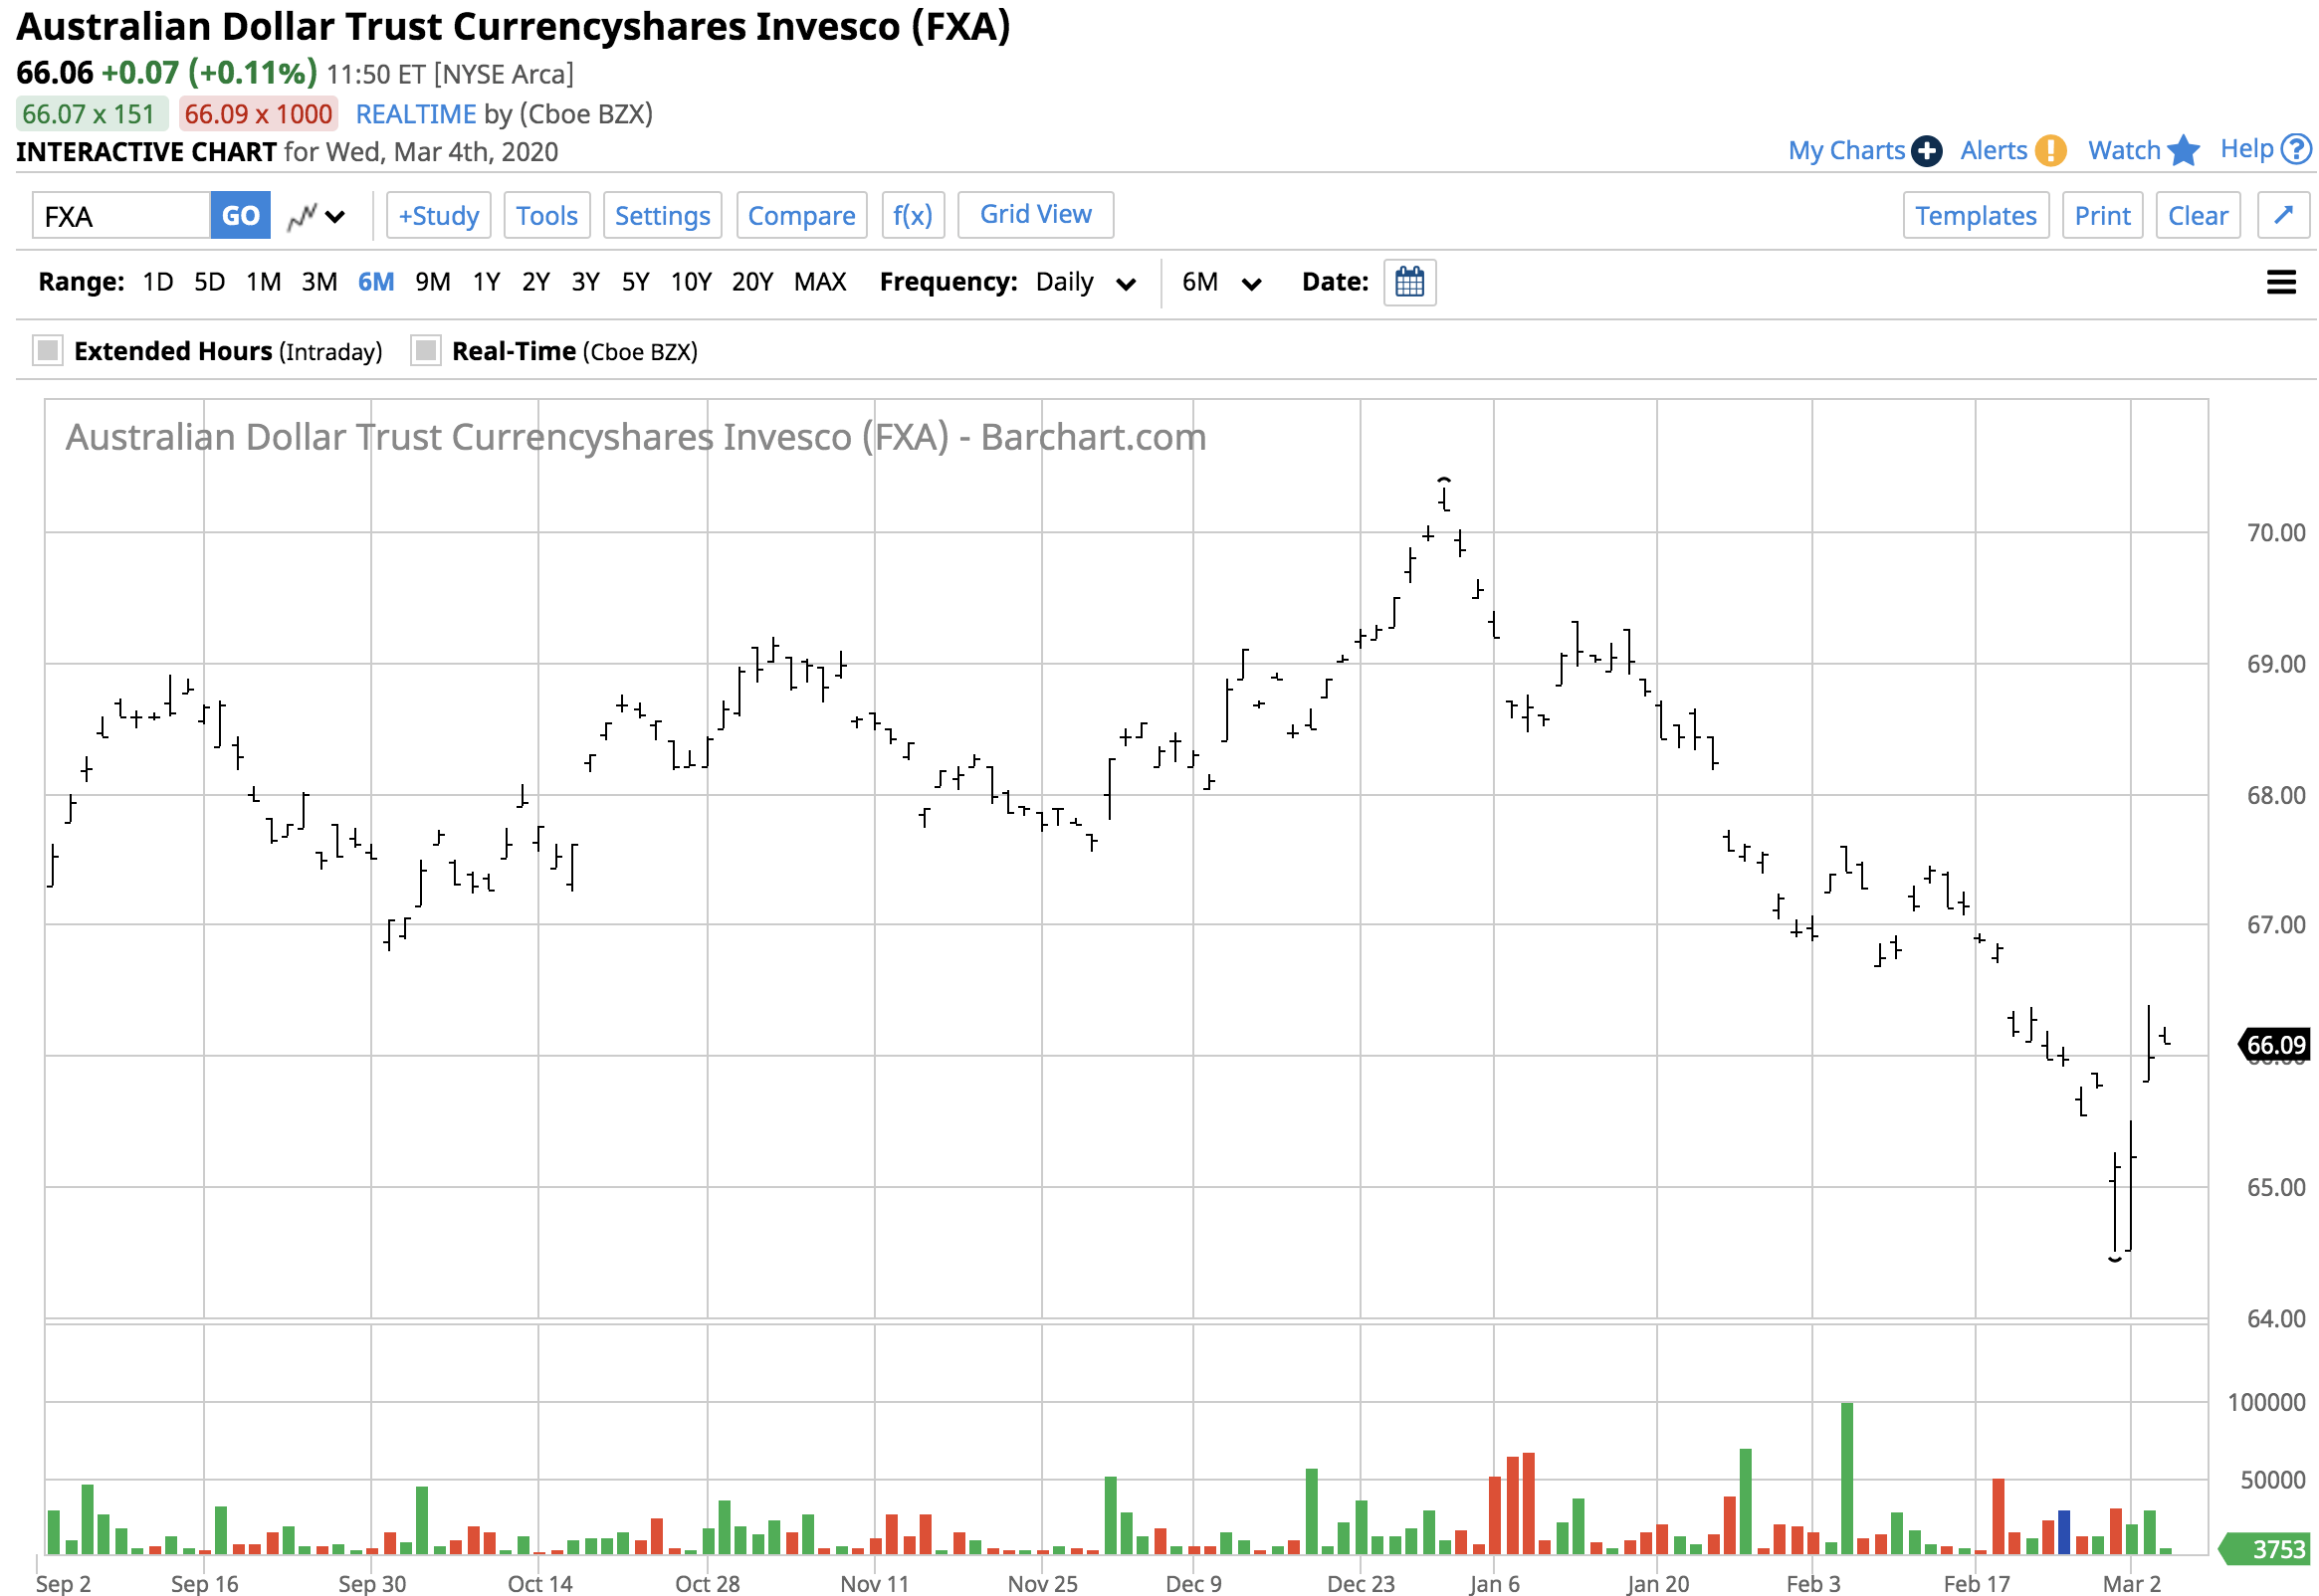Select the 3M range

coord(319,282)
